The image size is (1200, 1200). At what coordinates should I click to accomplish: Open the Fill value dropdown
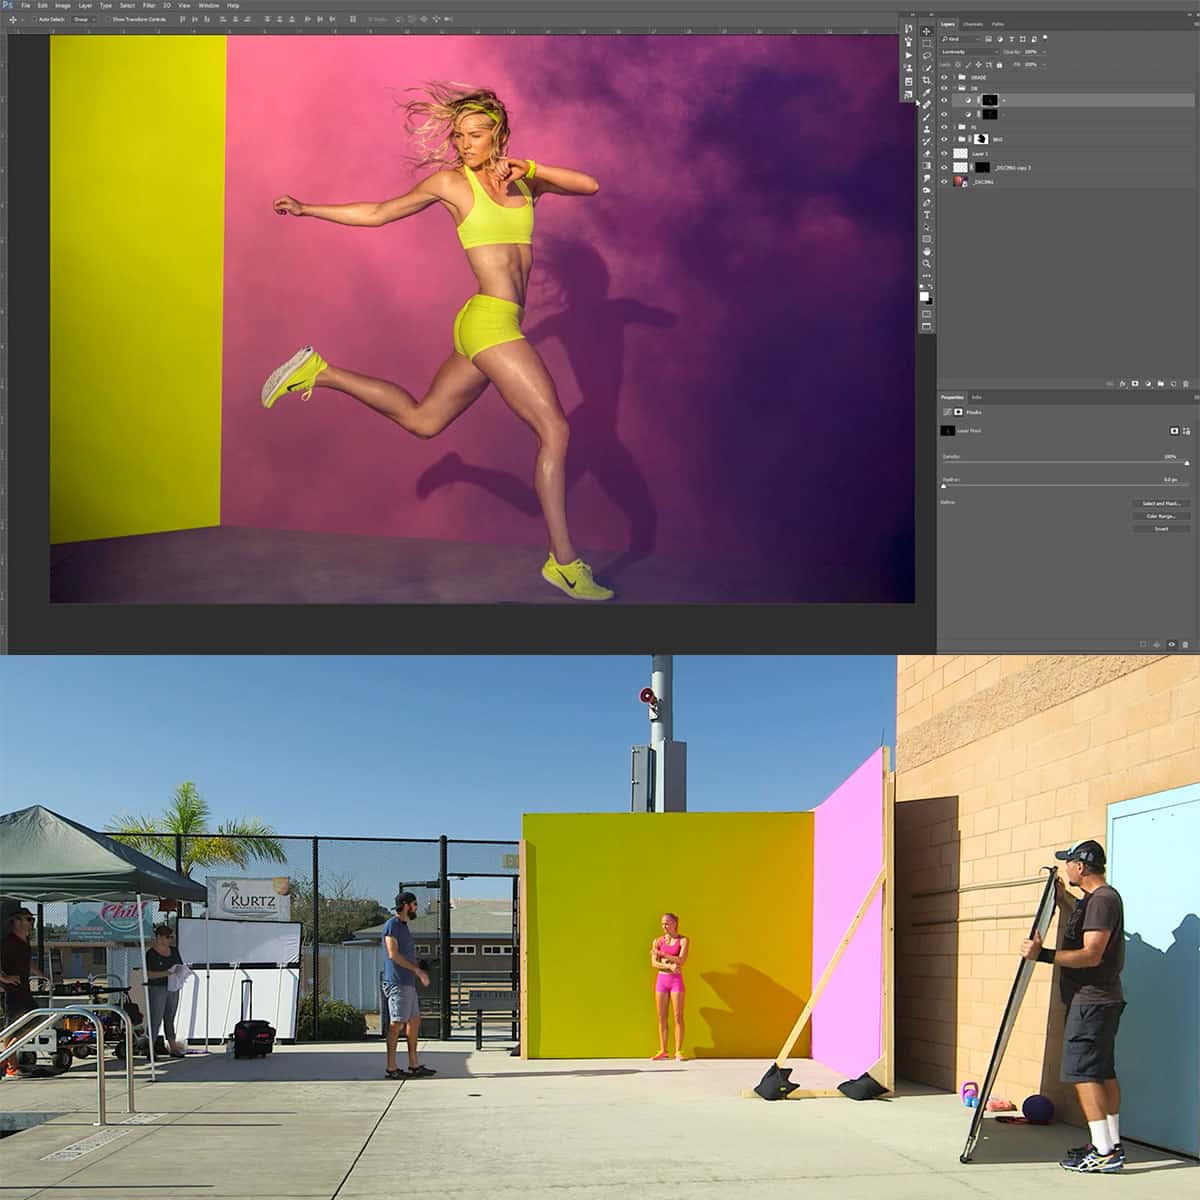pos(1044,65)
